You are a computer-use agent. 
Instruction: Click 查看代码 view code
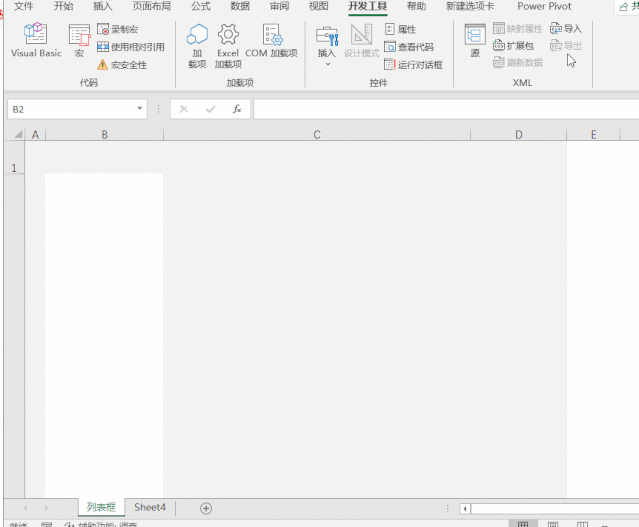click(x=409, y=47)
